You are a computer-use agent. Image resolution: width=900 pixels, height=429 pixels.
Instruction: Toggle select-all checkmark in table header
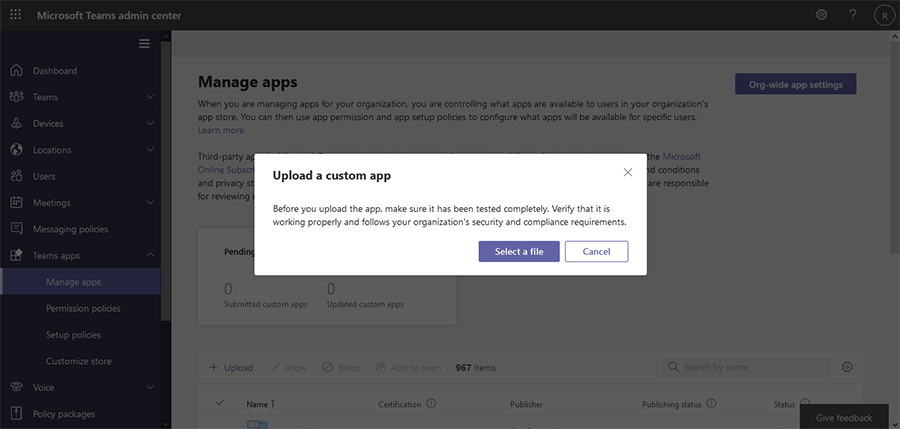(x=220, y=403)
